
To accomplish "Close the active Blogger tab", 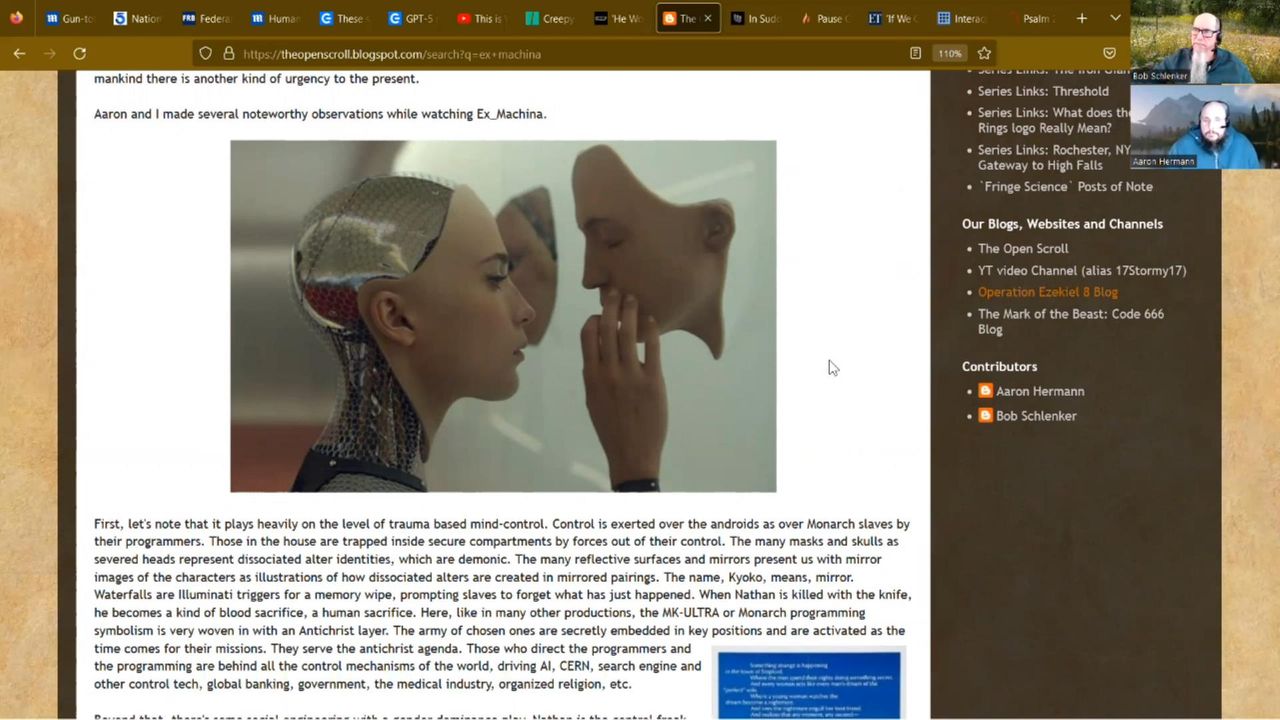I will (x=707, y=18).
